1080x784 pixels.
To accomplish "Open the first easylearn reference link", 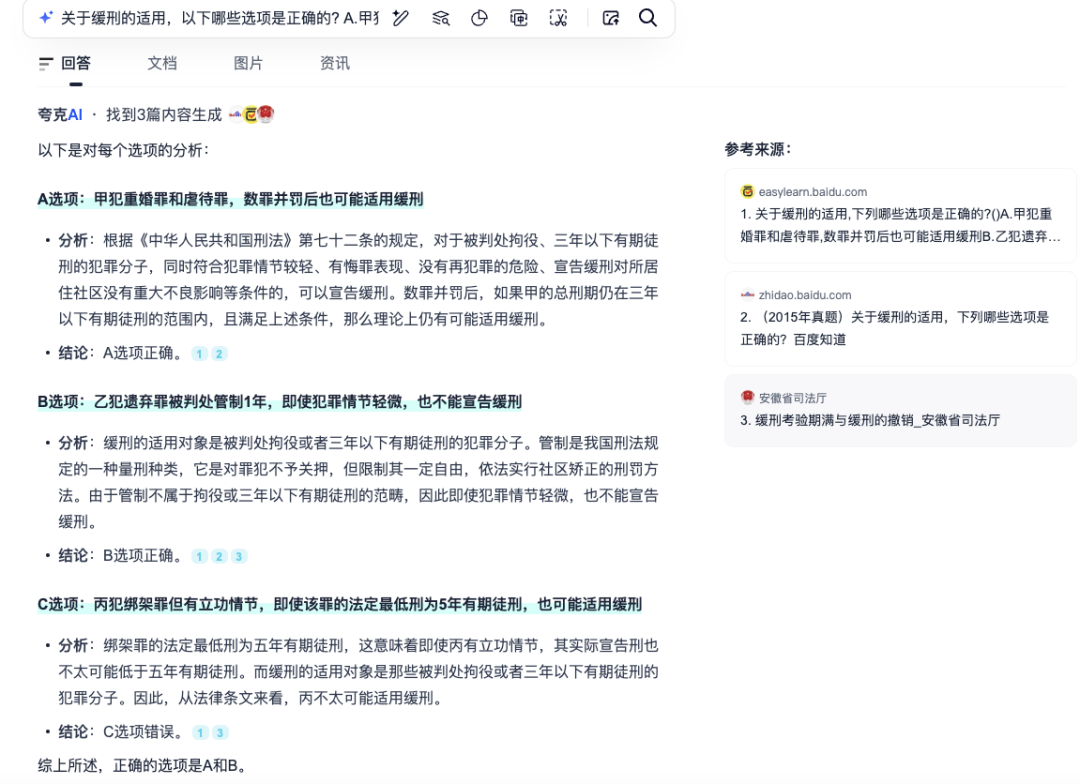I will 898,228.
